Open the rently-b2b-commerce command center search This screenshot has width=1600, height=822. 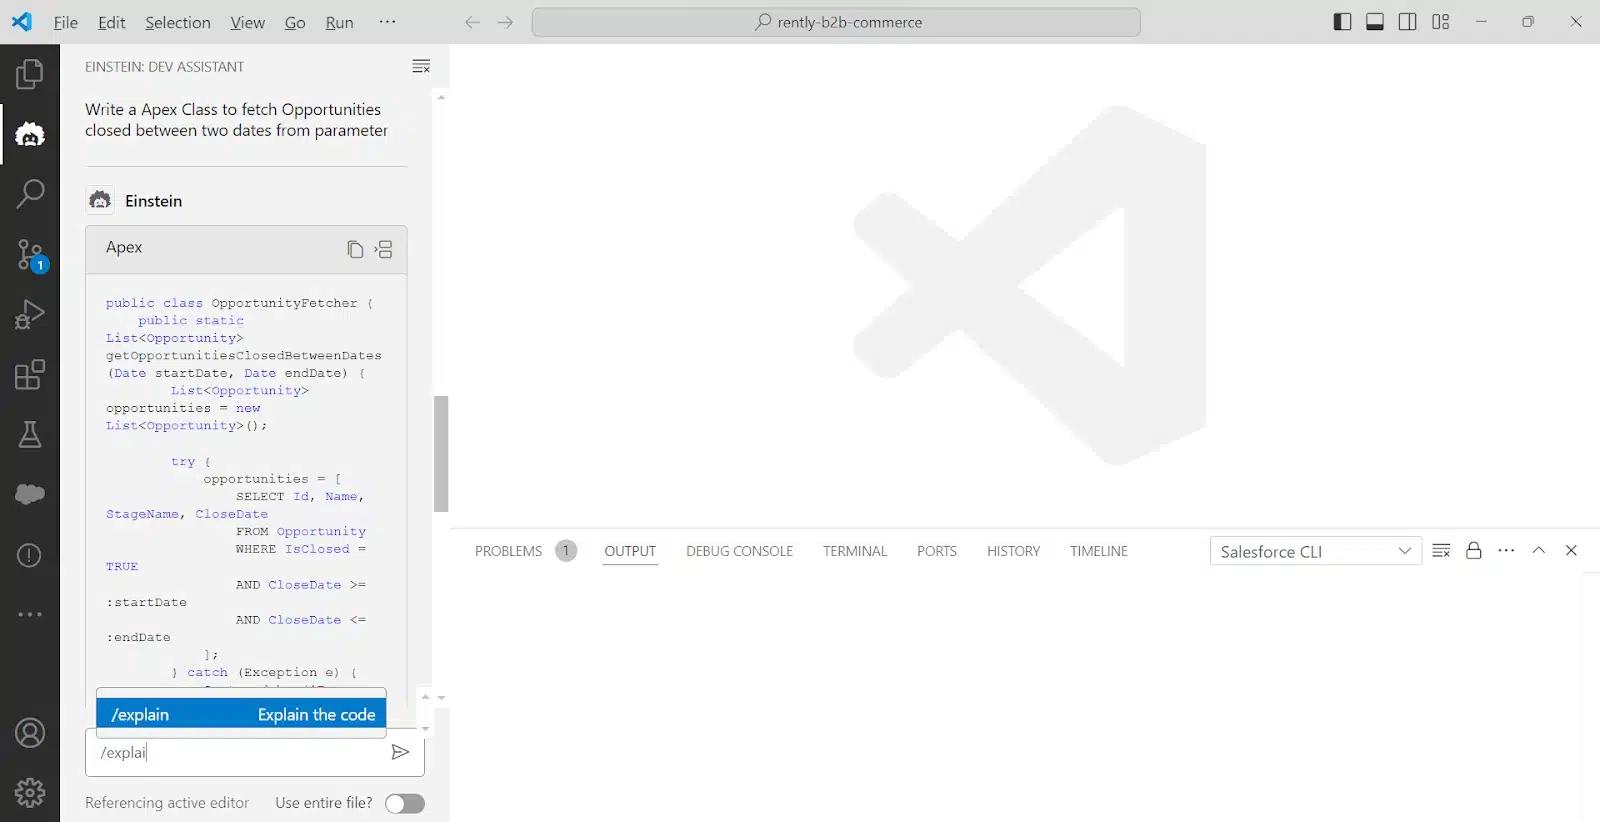tap(836, 22)
